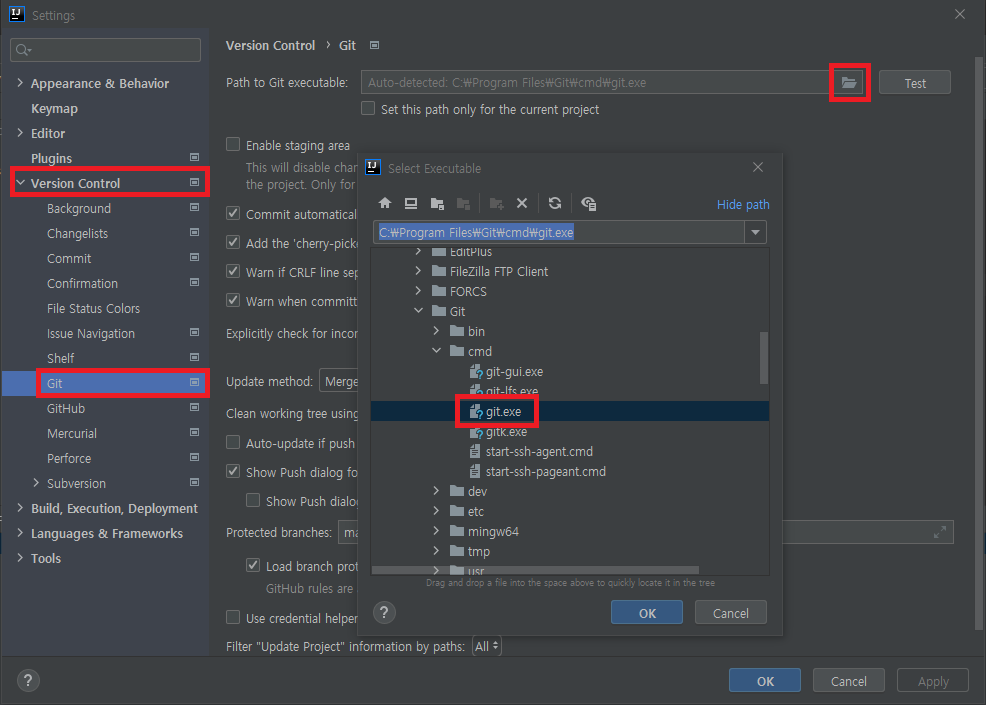Click project icon beside Shelf entry
Screen dimensions: 986x705
pyautogui.click(x=194, y=357)
